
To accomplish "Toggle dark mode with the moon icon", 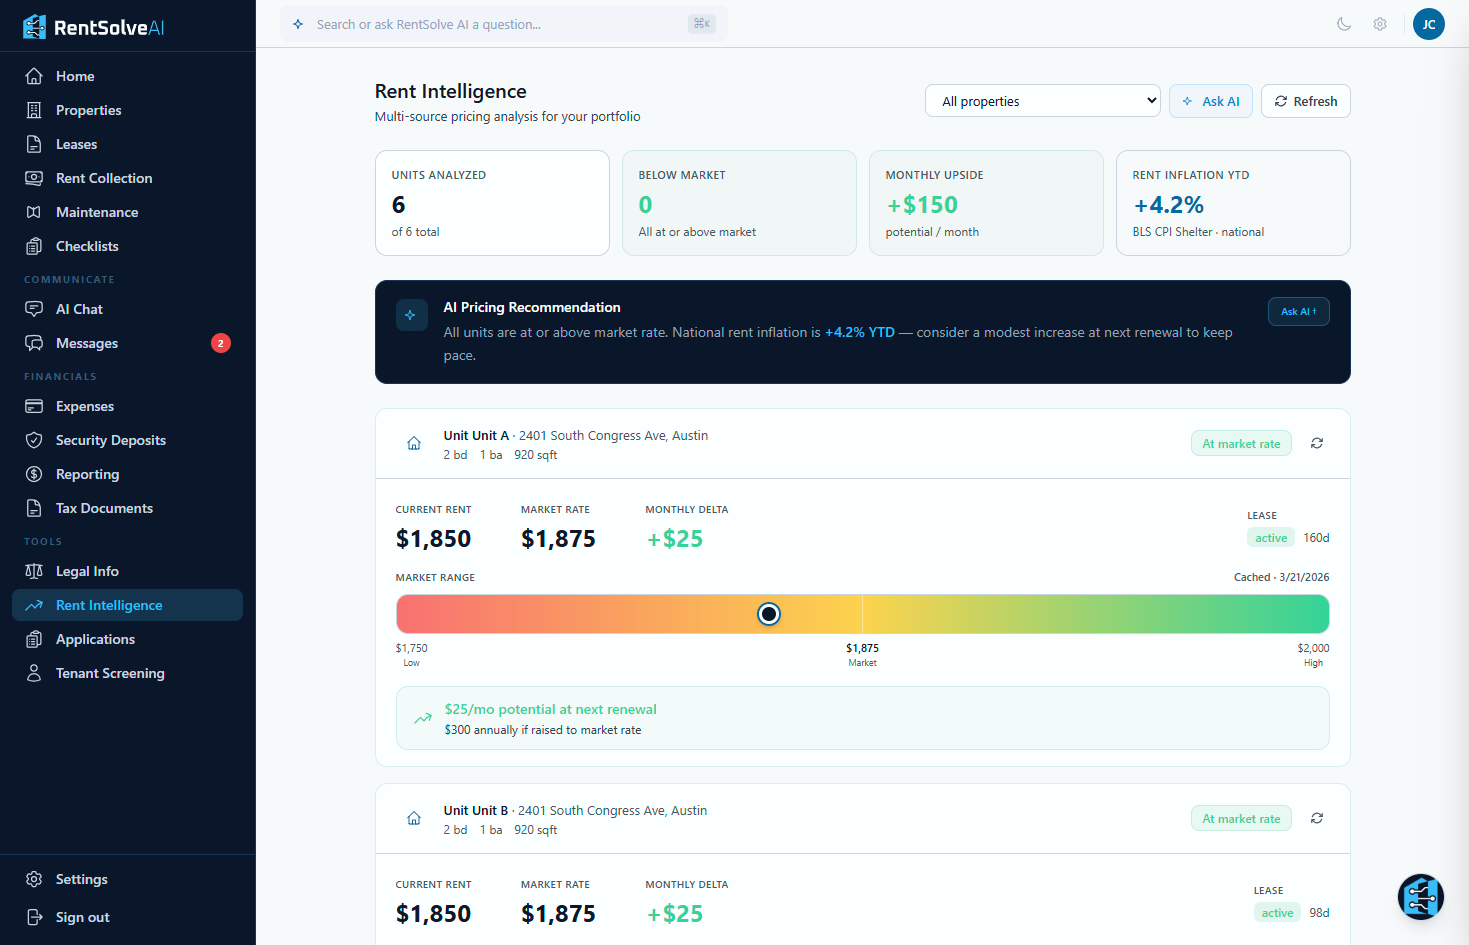I will tap(1343, 24).
